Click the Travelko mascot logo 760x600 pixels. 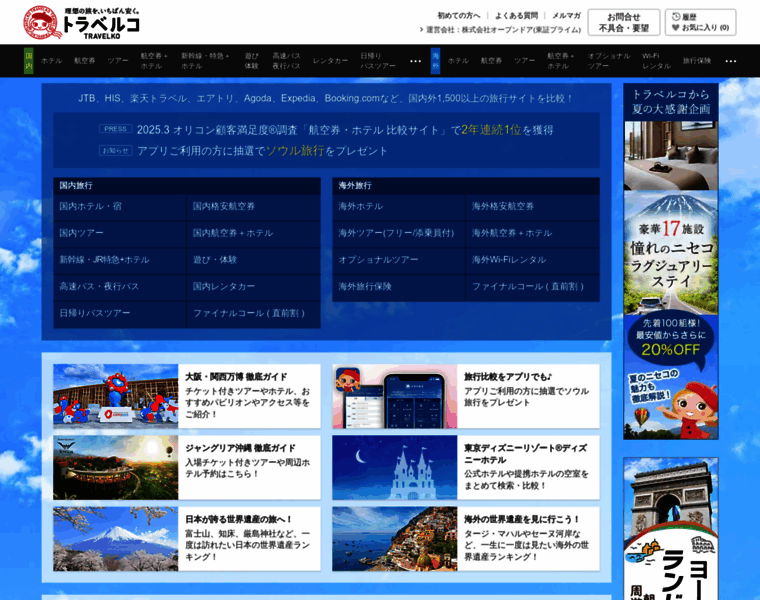(42, 22)
